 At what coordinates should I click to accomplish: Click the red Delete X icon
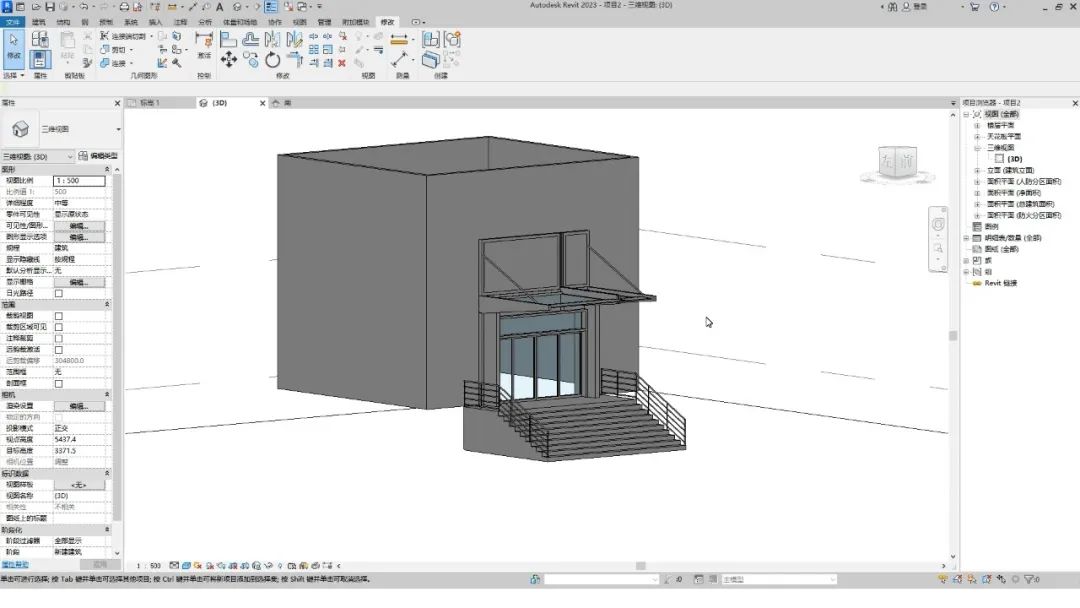pos(342,63)
